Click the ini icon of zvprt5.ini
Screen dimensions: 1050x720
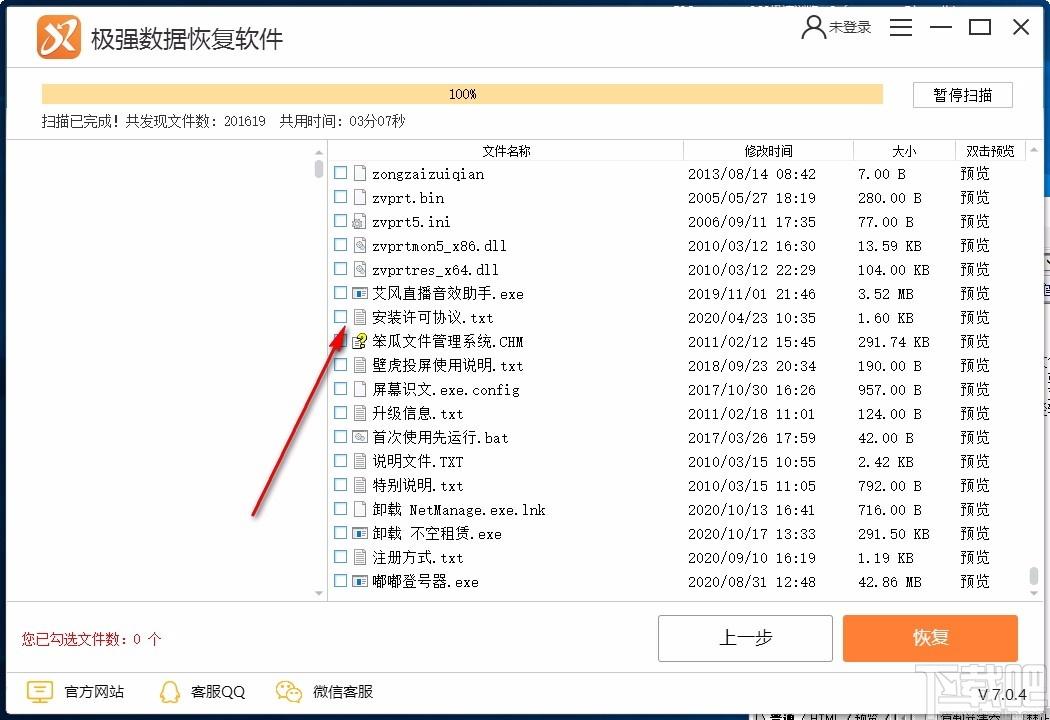(x=360, y=222)
